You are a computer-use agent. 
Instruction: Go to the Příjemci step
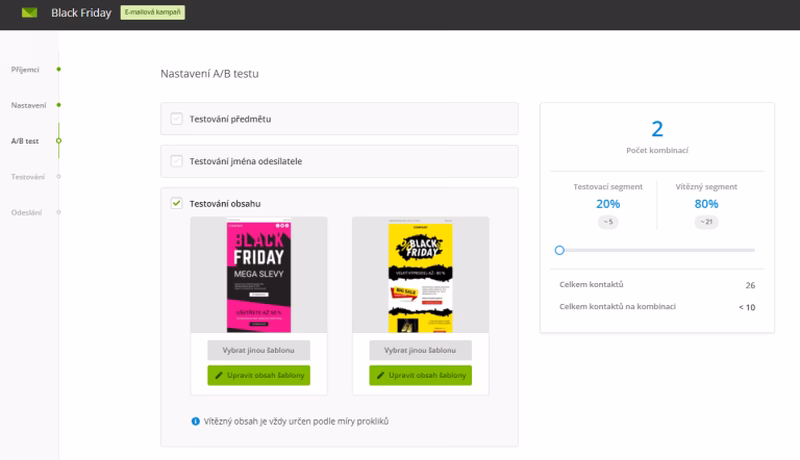click(x=25, y=69)
